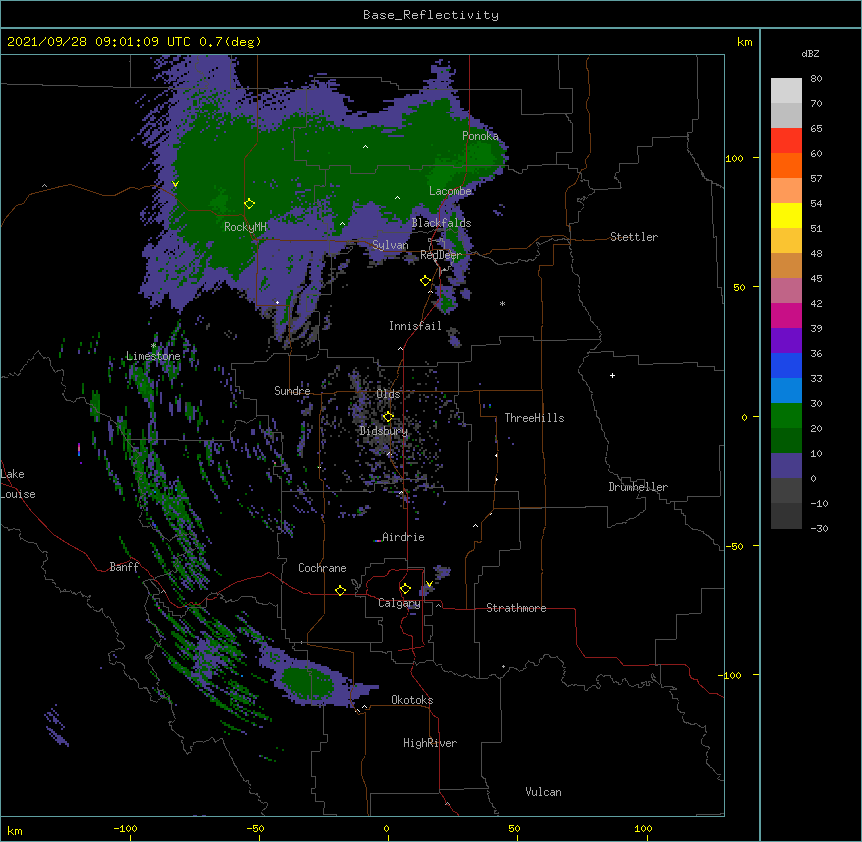Click the yellow marker at Olds

[x=388, y=416]
